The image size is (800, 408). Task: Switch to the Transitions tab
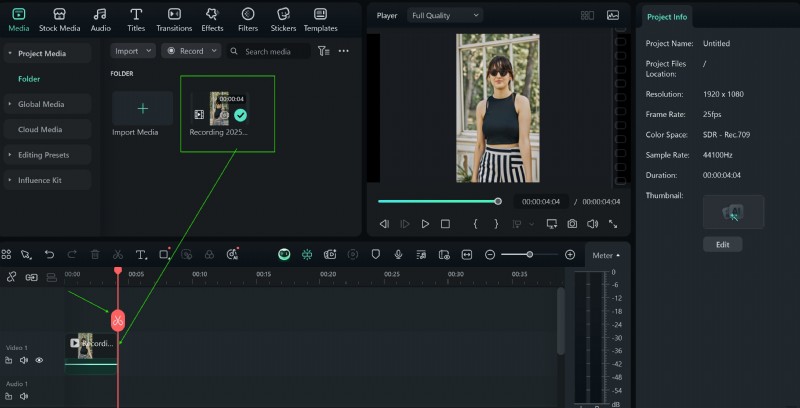(x=174, y=19)
